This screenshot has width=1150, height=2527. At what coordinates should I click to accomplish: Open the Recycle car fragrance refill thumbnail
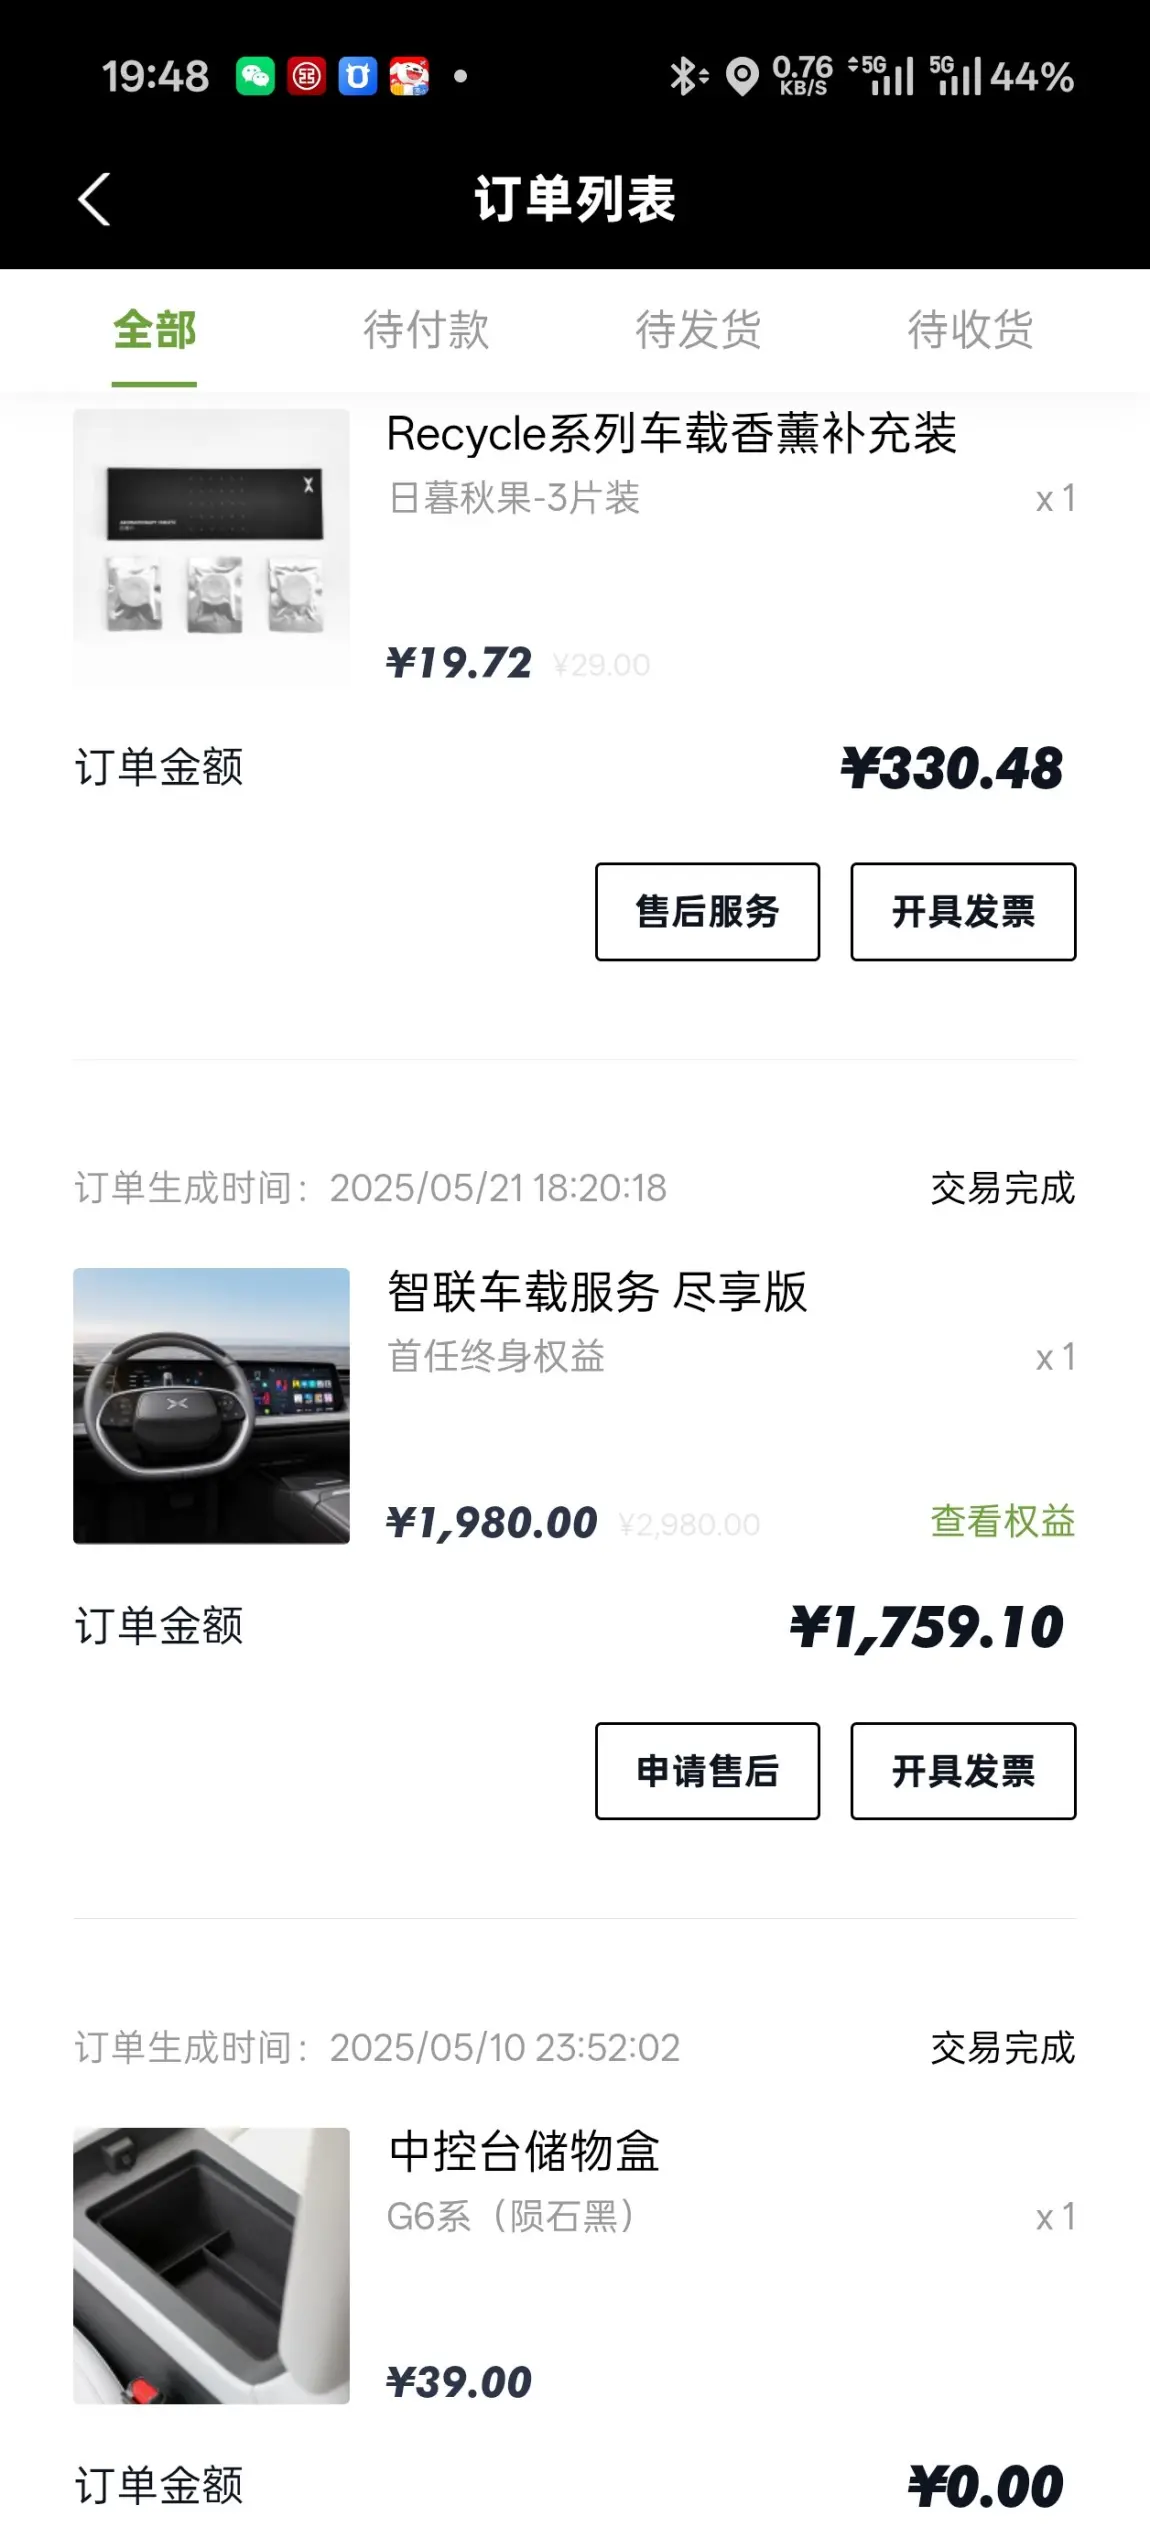coord(211,547)
